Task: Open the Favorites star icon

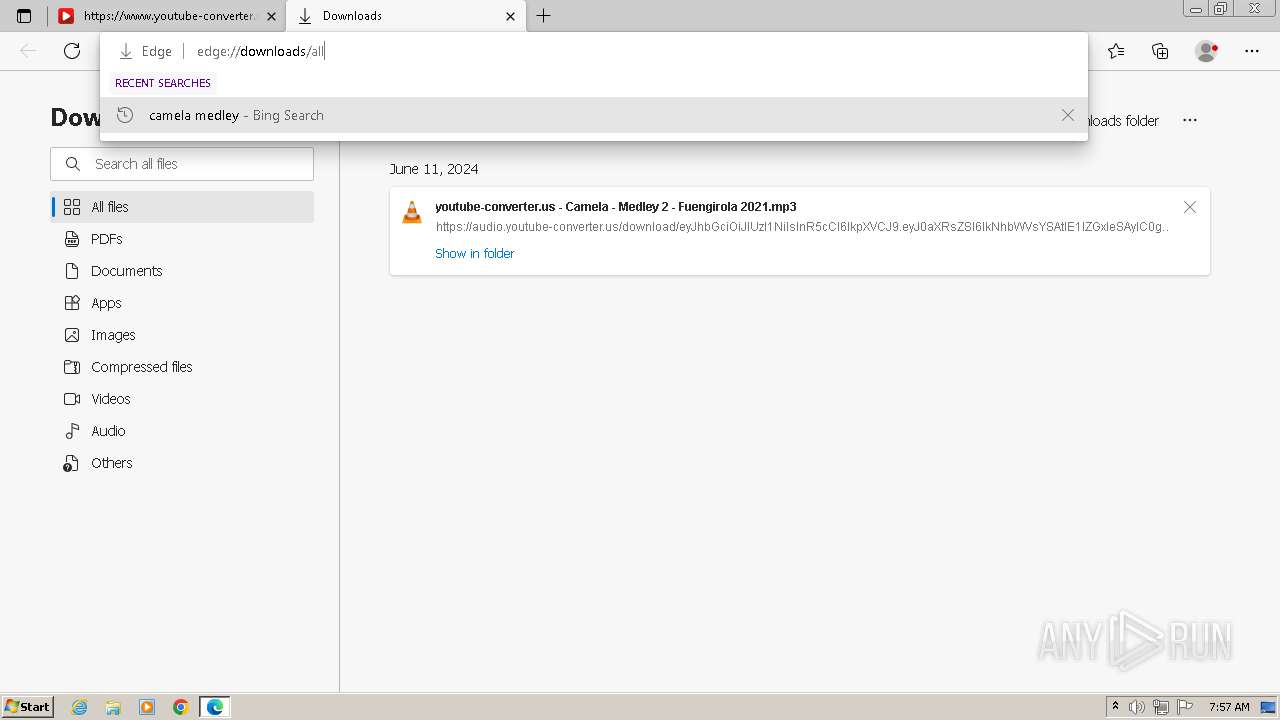Action: (1116, 51)
